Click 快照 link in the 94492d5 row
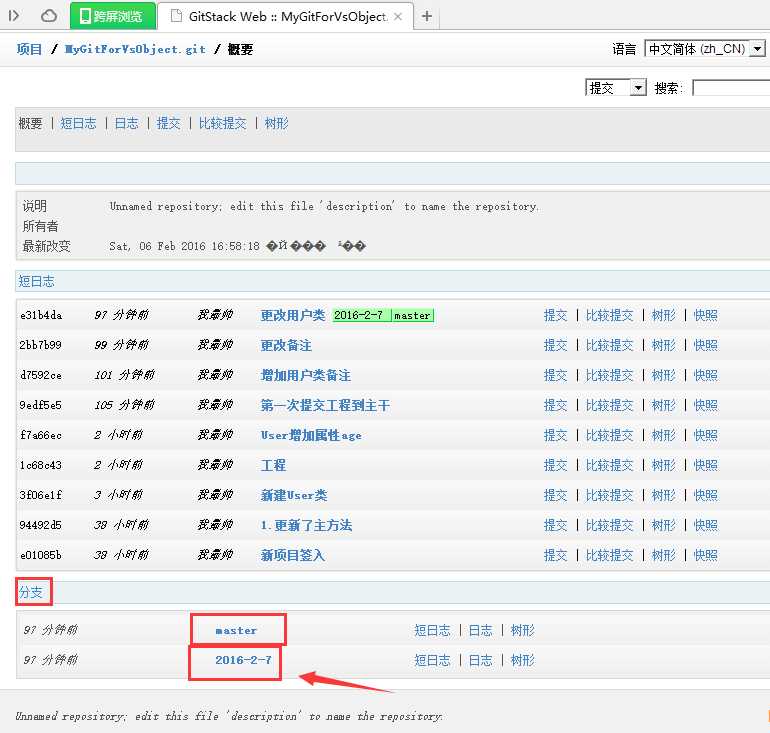The width and height of the screenshot is (770, 733). pyautogui.click(x=706, y=525)
